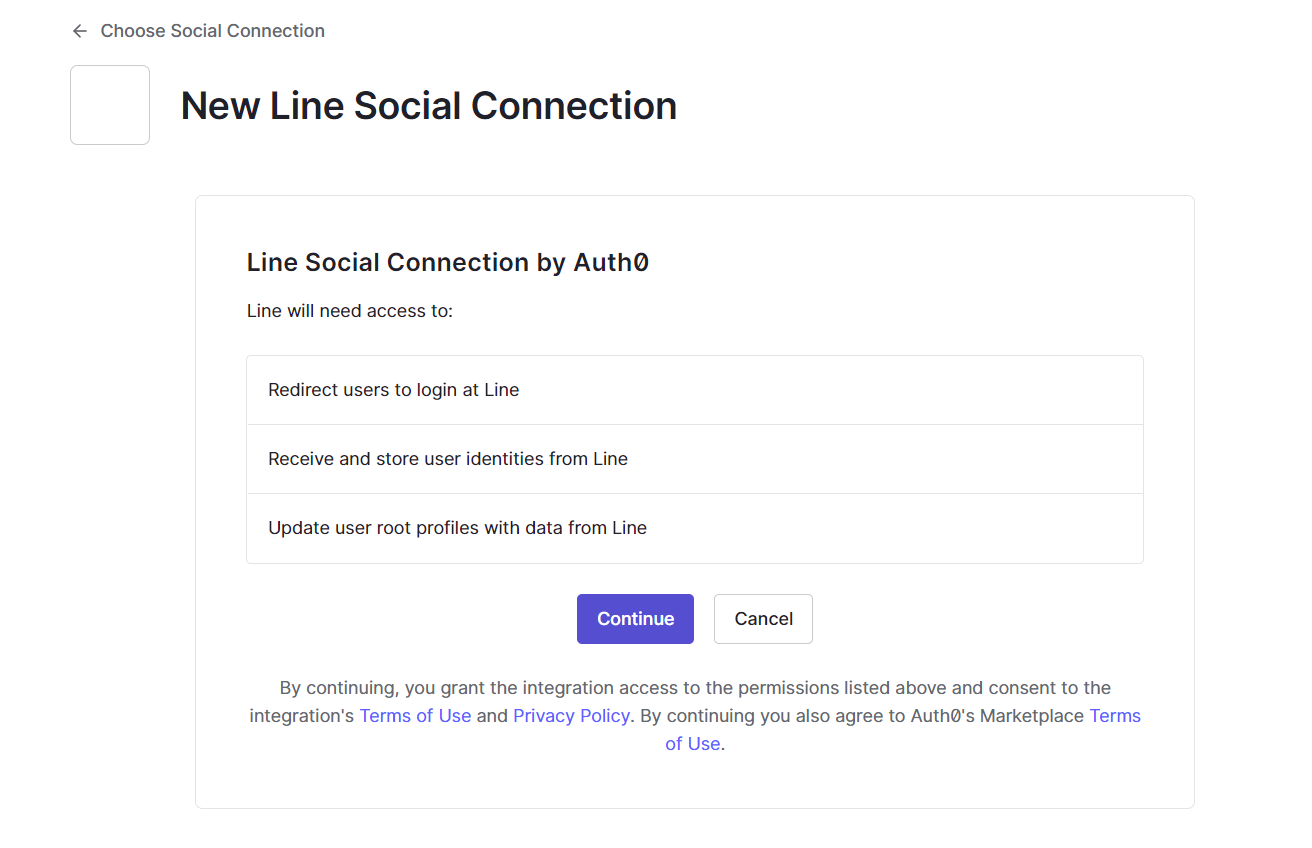Image resolution: width=1312 pixels, height=848 pixels.
Task: Select the Update user root profiles row
Action: click(694, 528)
